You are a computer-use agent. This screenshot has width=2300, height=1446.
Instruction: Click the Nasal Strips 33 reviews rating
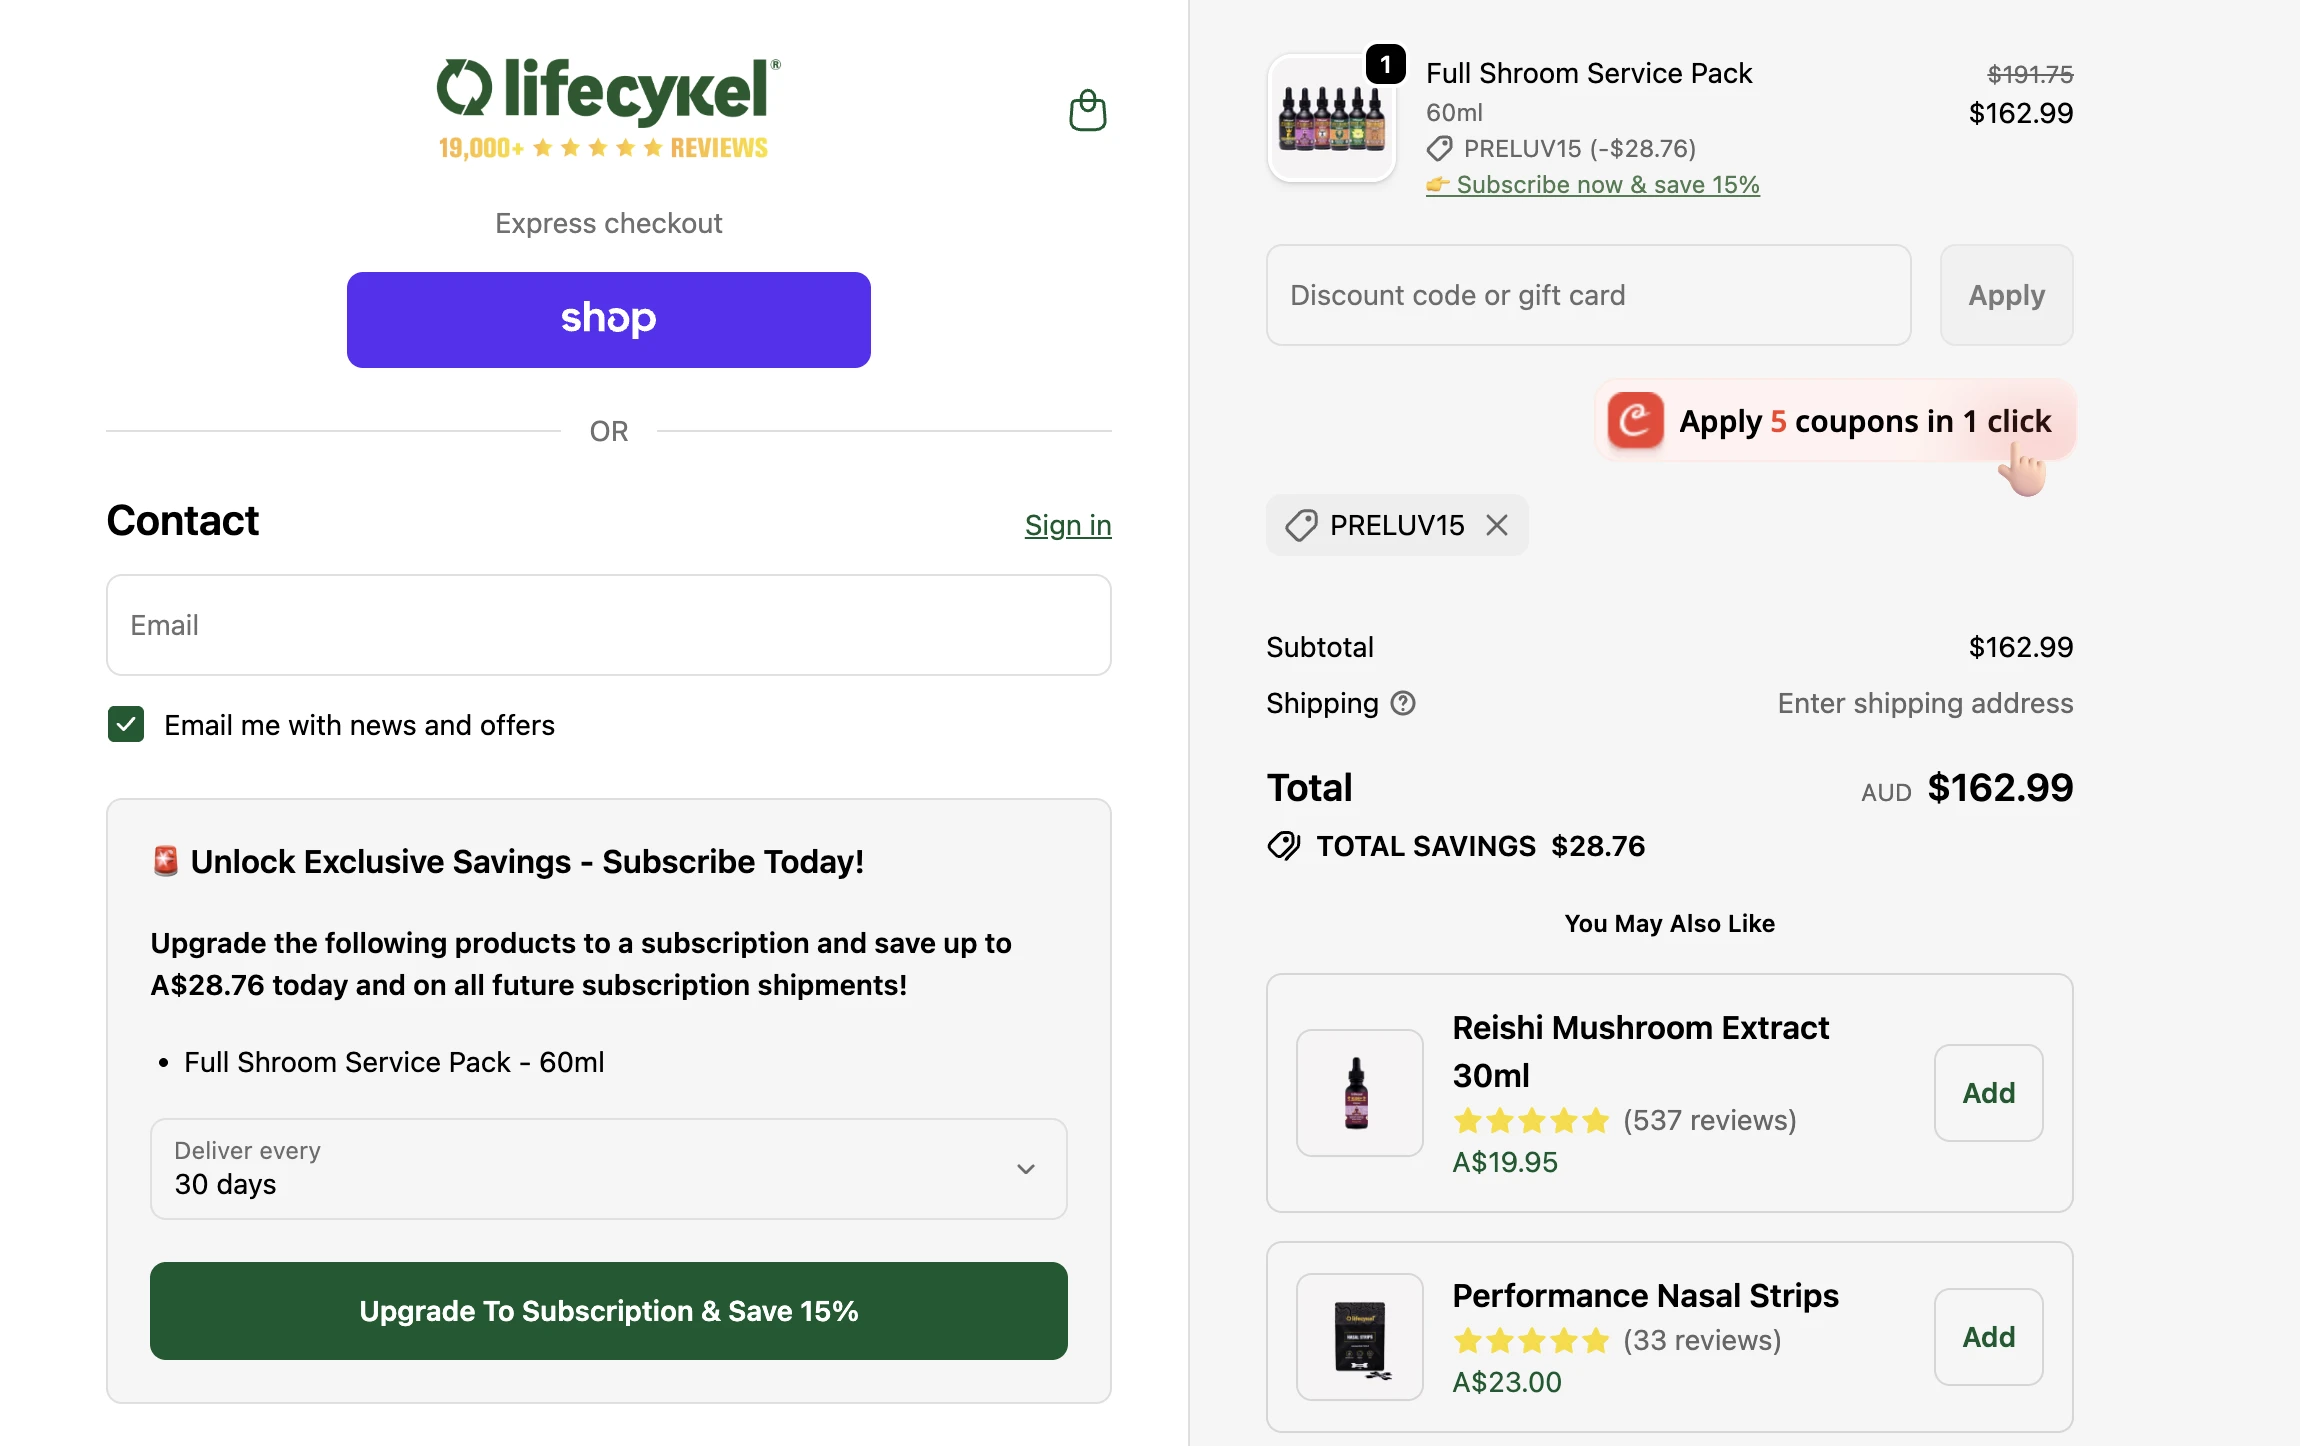pyautogui.click(x=1617, y=1340)
